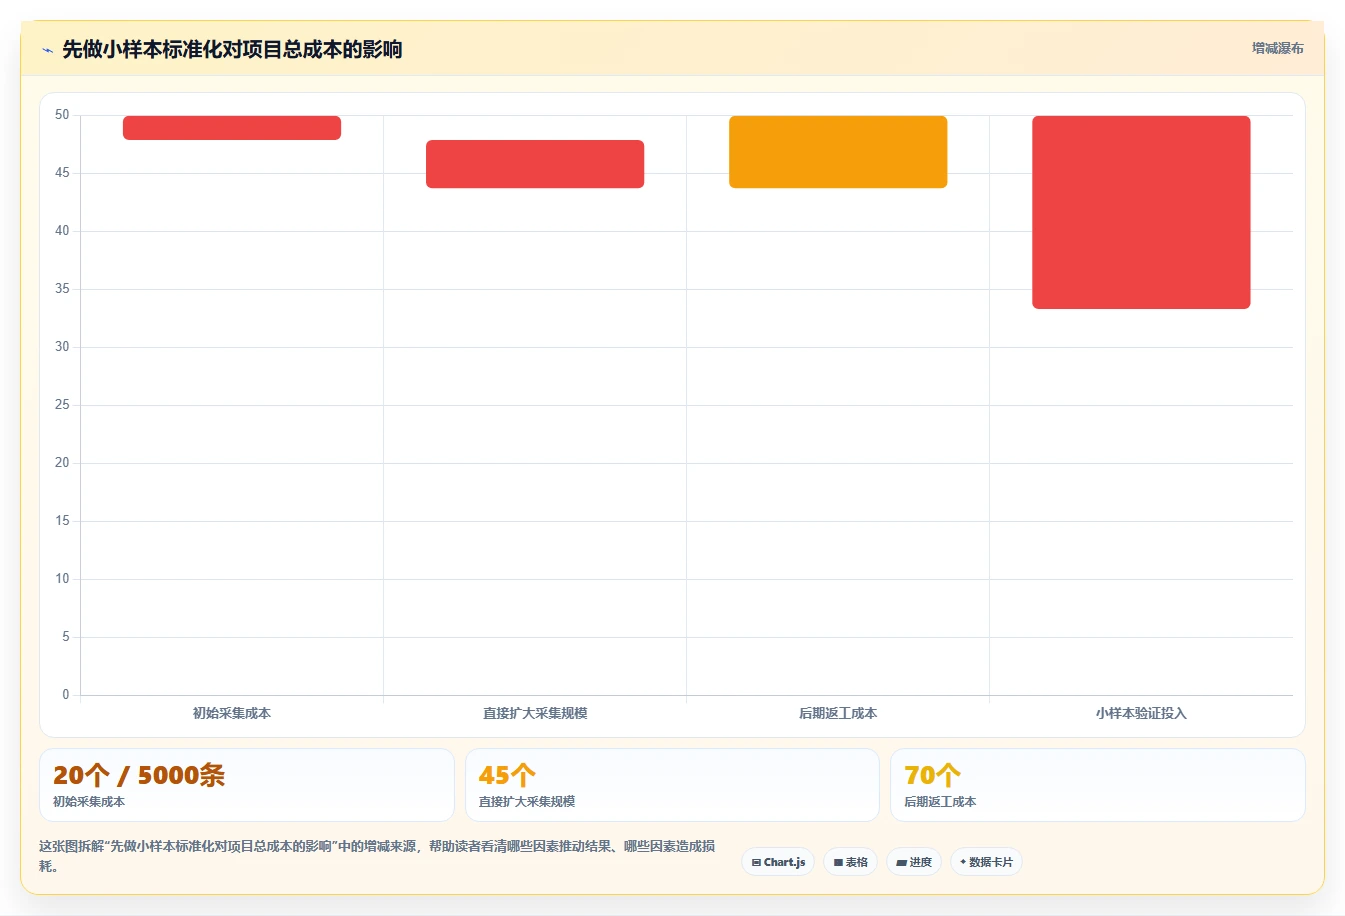
Task: Click the 后期返工成本 x-axis label
Action: point(838,713)
